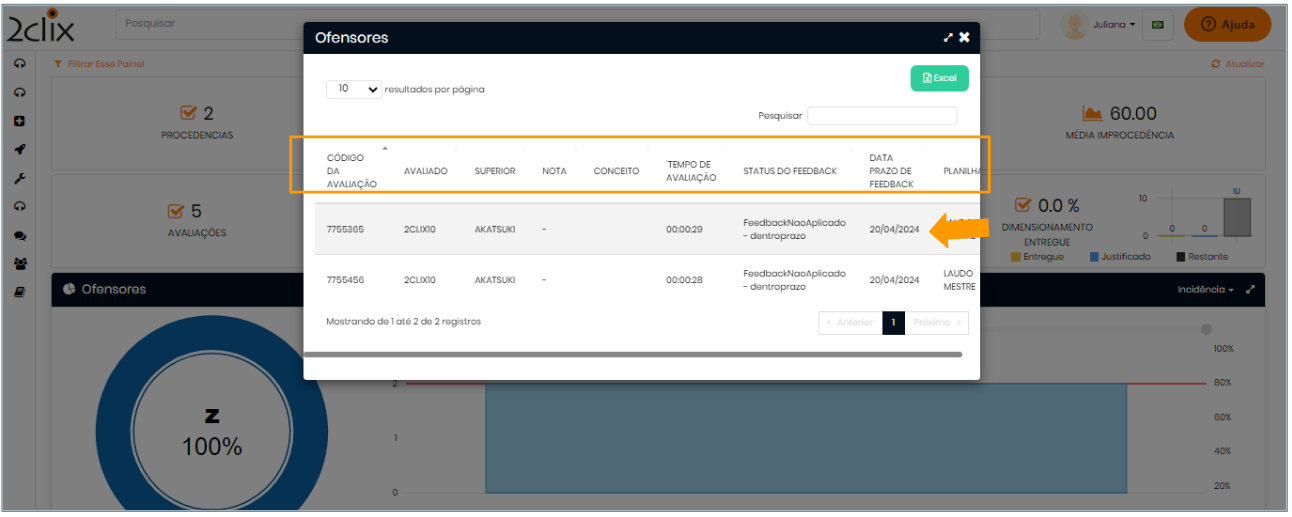Open the results per page dropdown
Screen dimensions: 1292x517
354,89
